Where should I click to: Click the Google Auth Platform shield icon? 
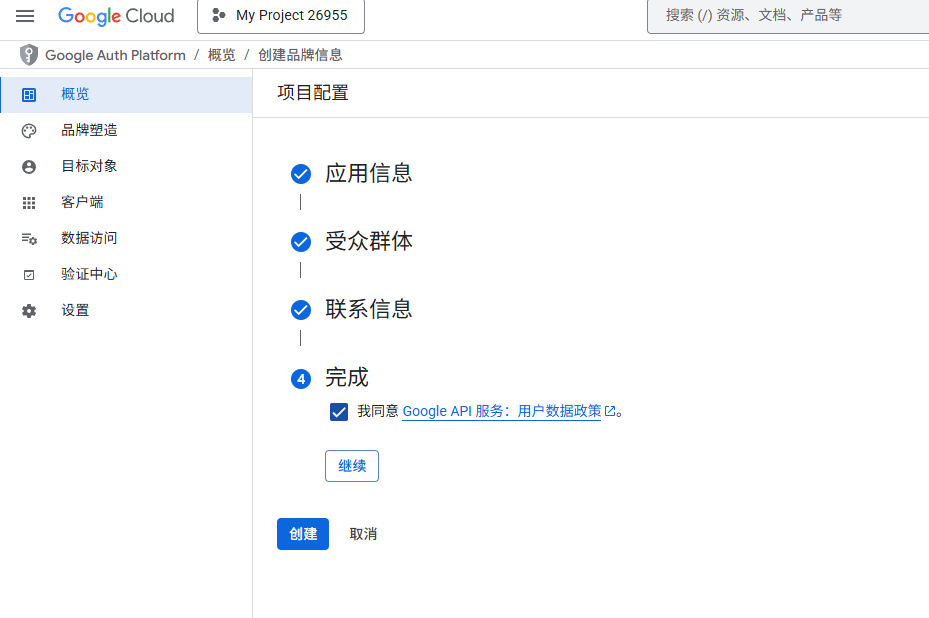[29, 55]
